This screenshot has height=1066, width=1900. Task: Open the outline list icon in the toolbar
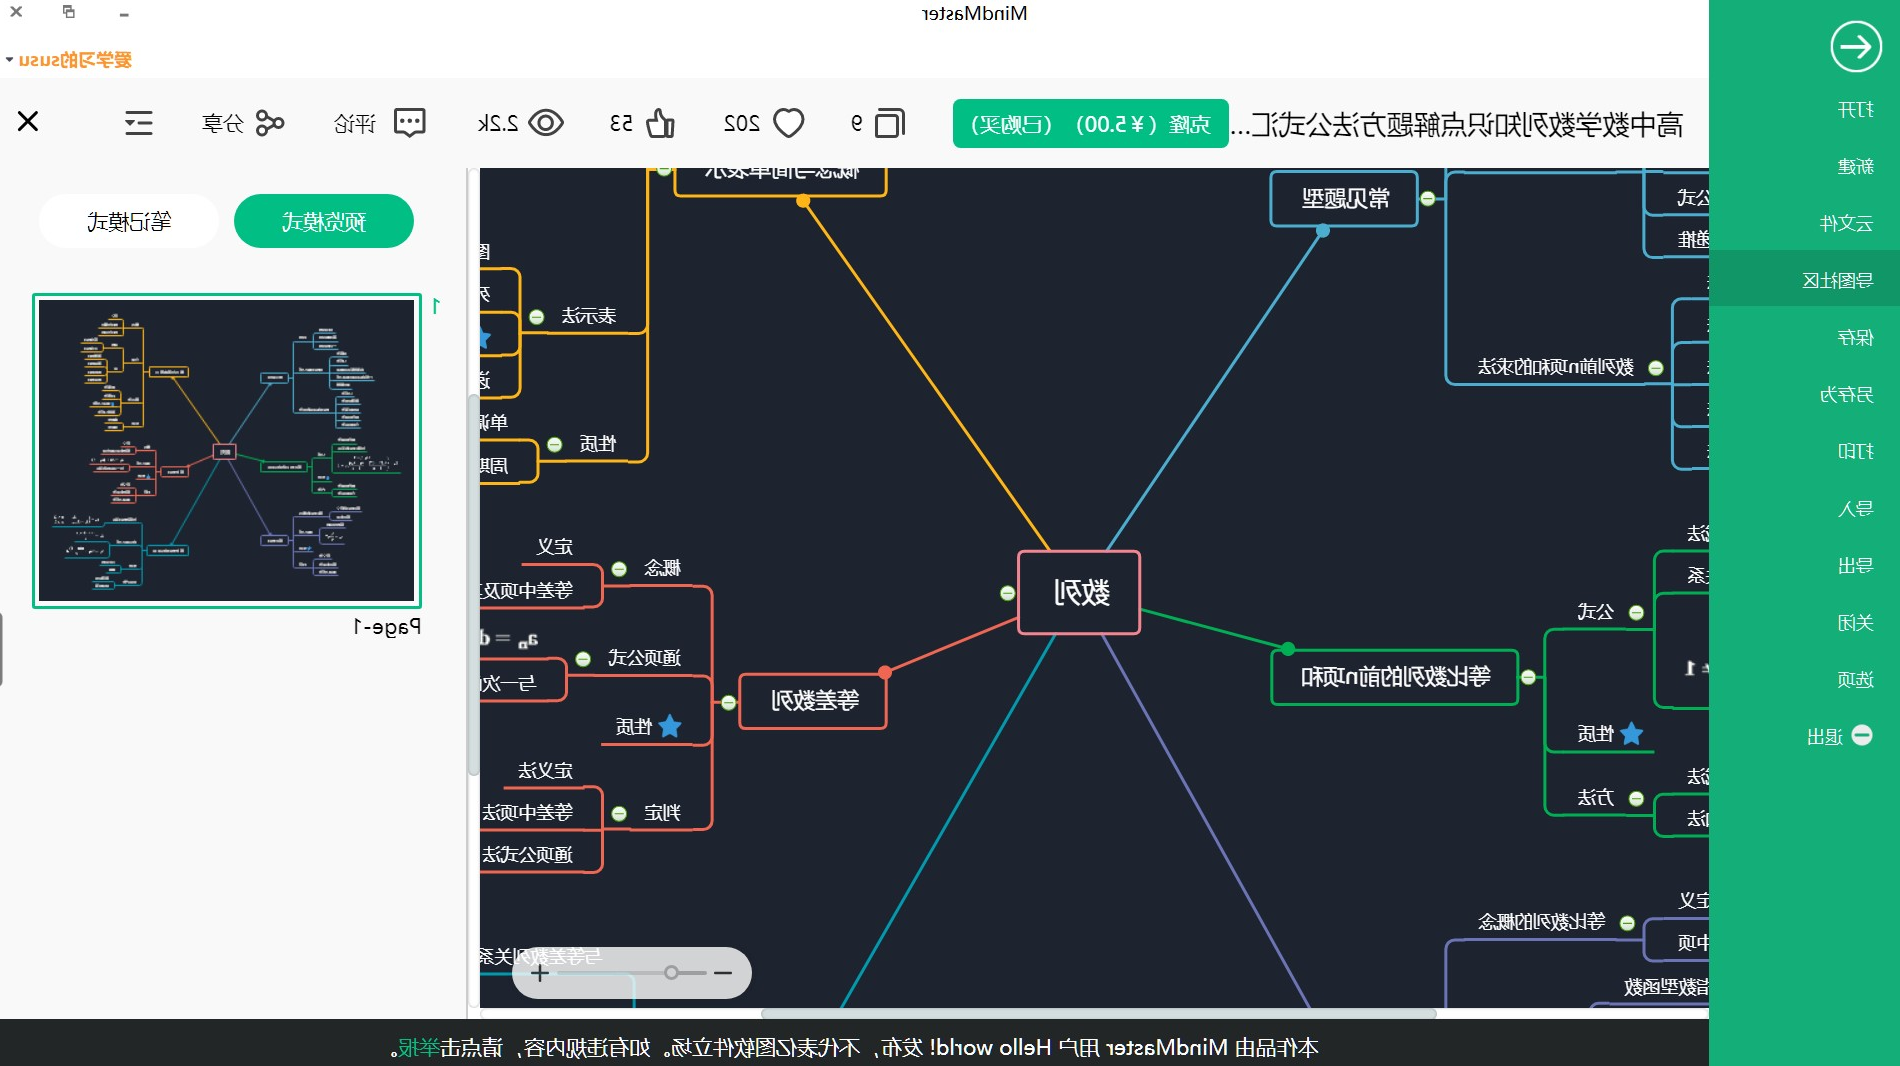[139, 123]
